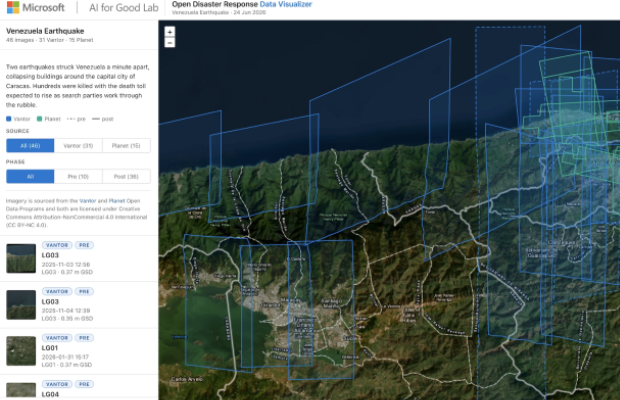620x400 pixels.
Task: Open the Planet open data link
Action: pyautogui.click(x=117, y=201)
